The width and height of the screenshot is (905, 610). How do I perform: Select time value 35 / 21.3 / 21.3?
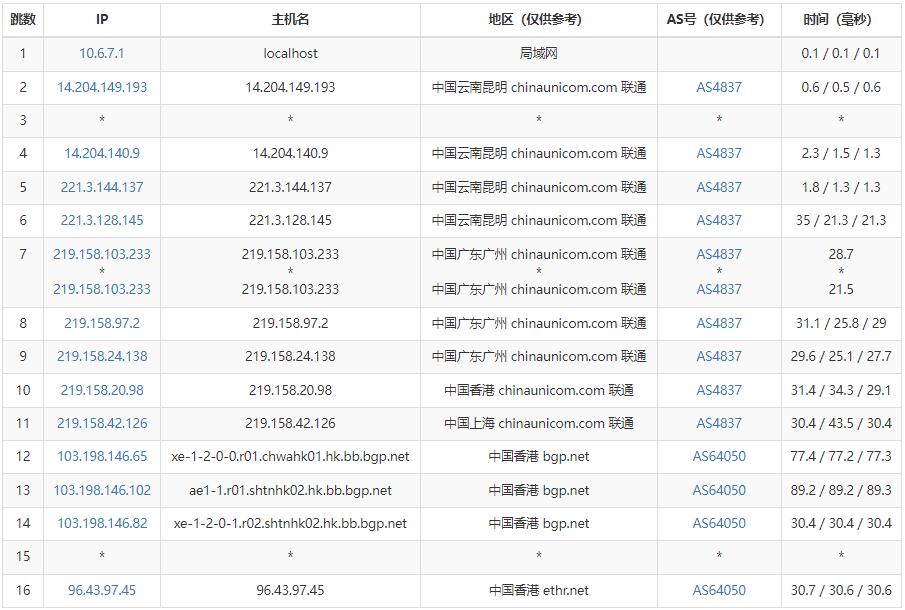tap(841, 220)
